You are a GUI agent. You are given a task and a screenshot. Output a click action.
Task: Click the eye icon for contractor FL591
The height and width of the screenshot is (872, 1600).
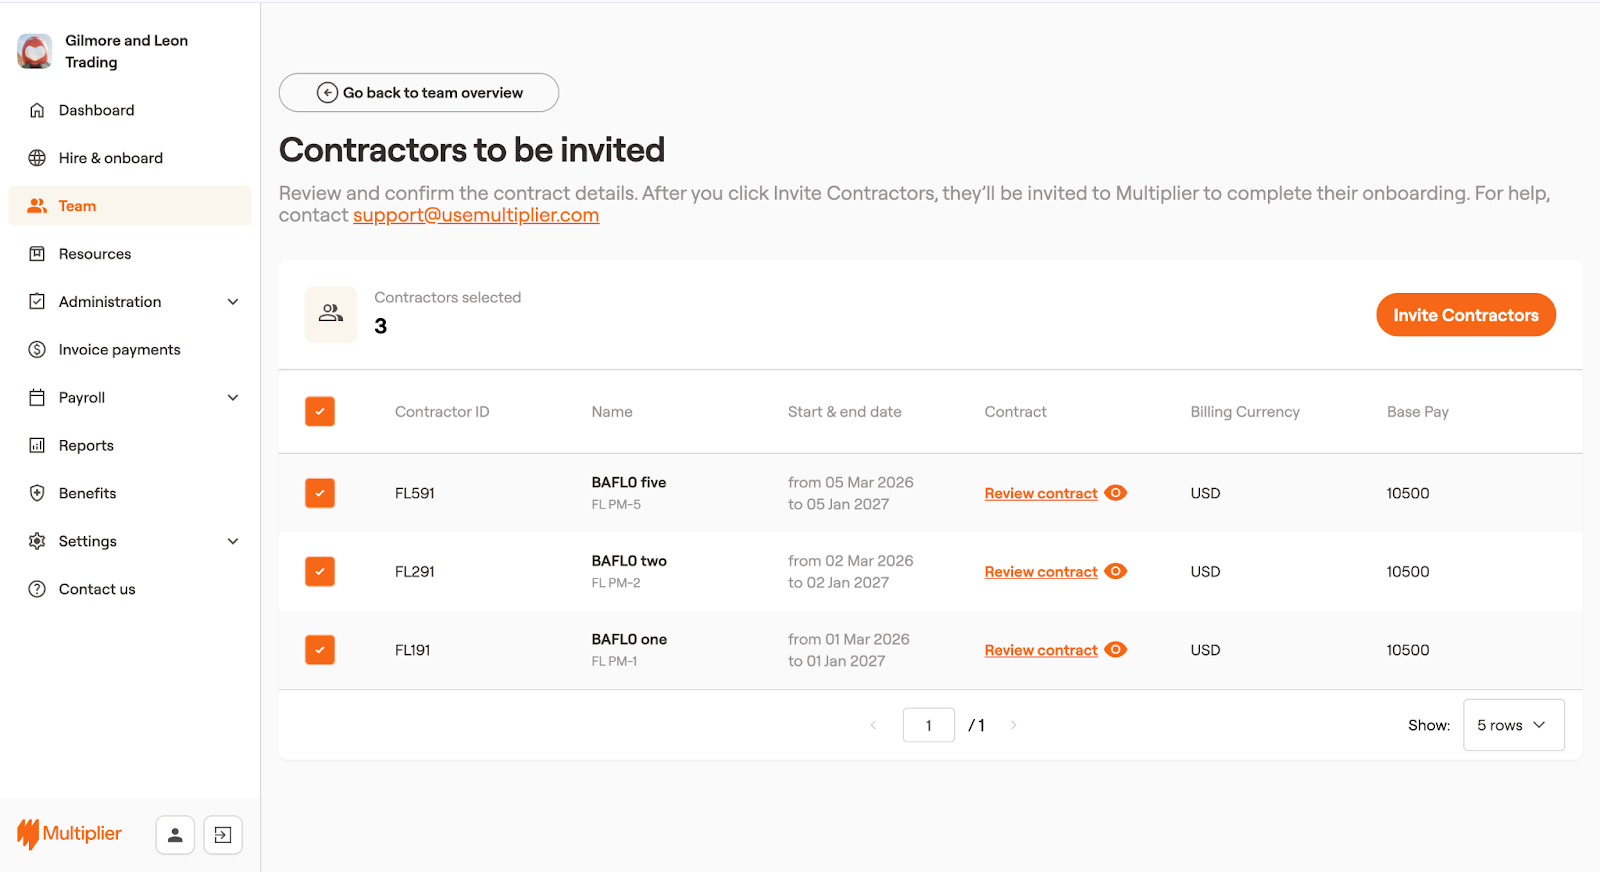1116,493
